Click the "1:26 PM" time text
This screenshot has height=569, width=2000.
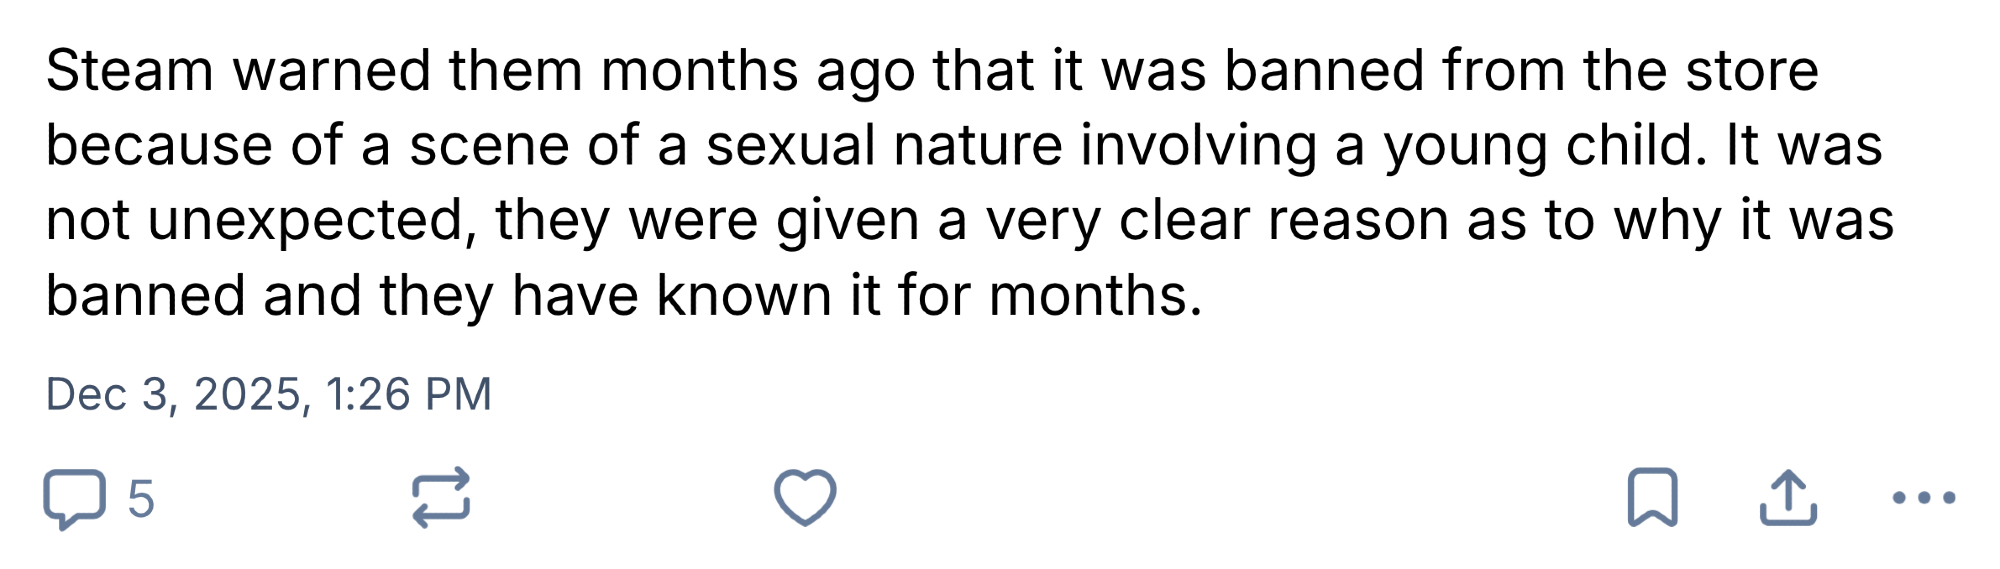pos(409,394)
